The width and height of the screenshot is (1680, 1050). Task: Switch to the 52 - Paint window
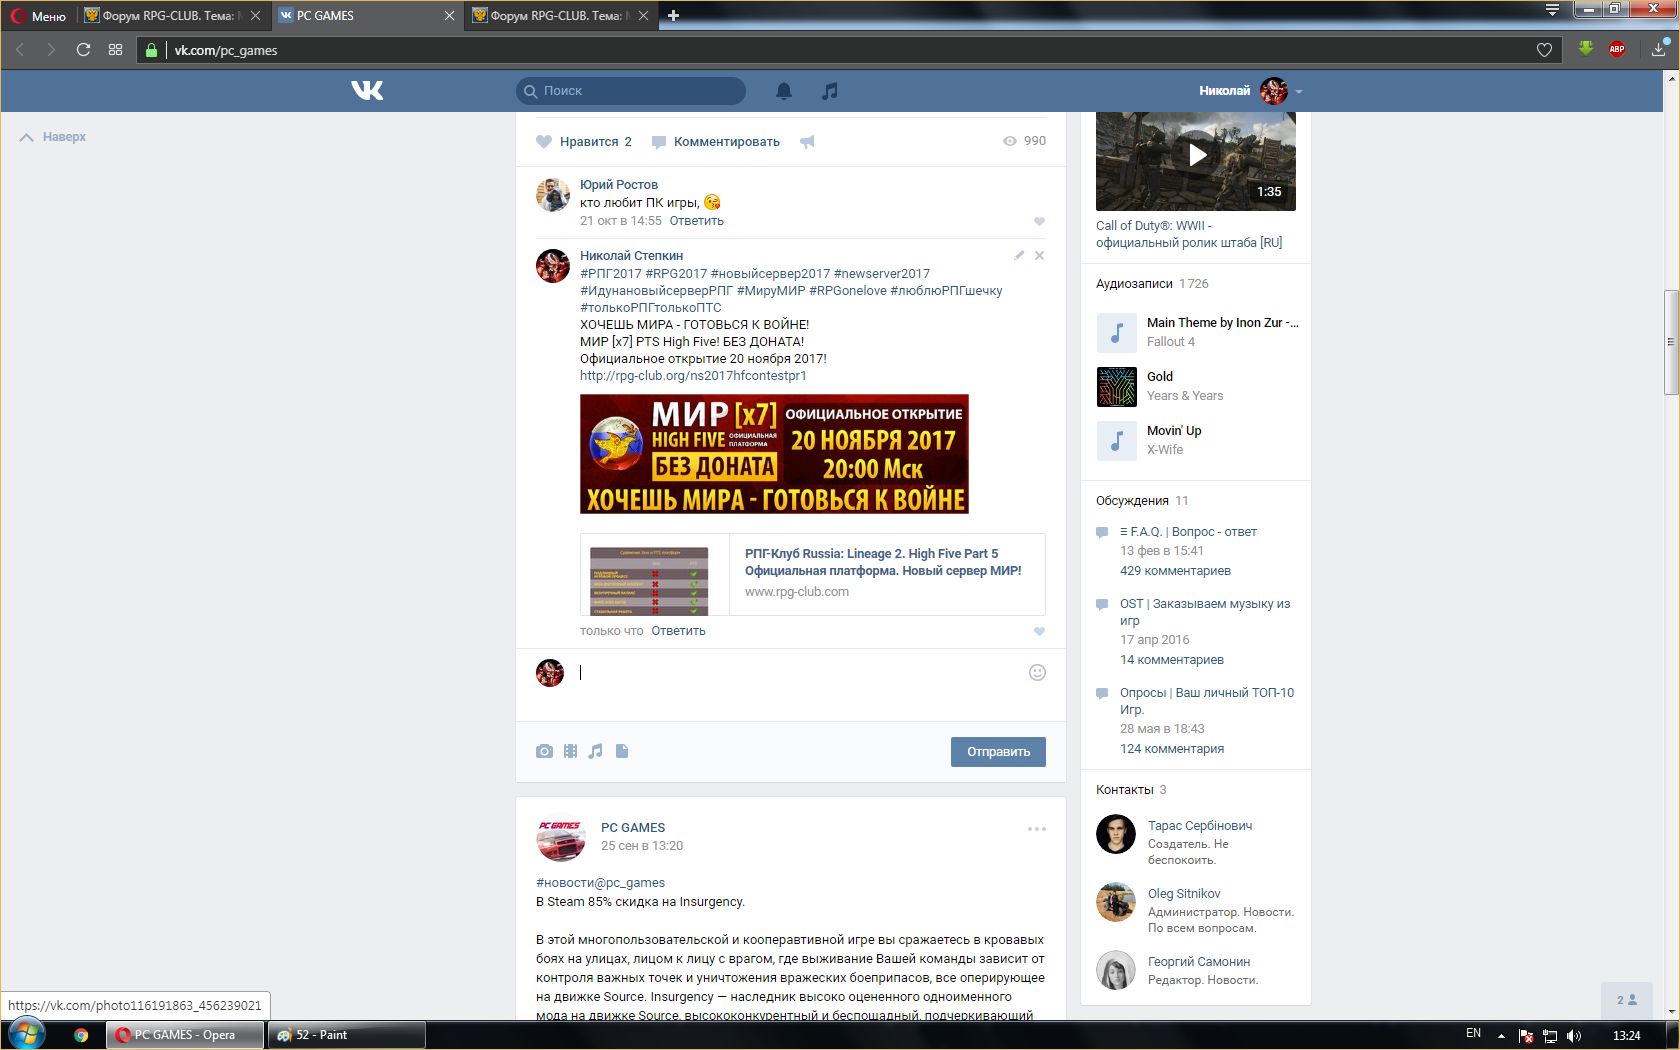pyautogui.click(x=346, y=1035)
